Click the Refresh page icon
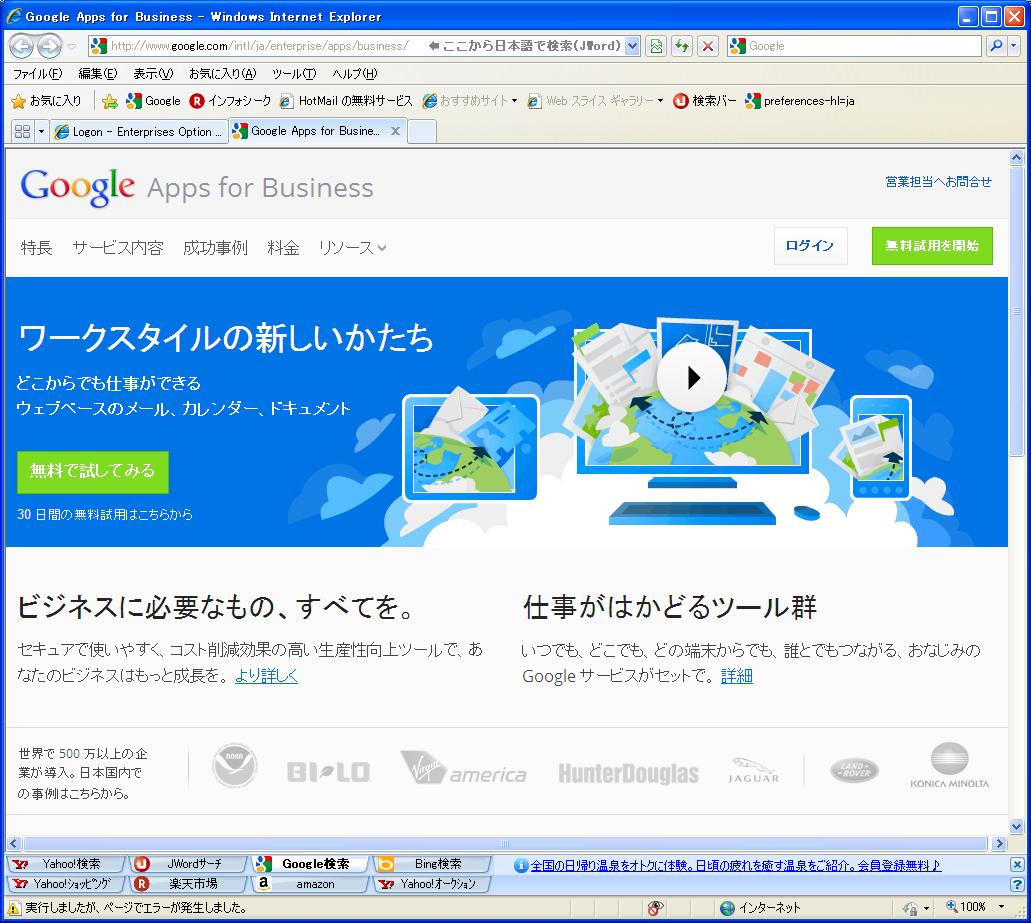Image resolution: width=1031 pixels, height=923 pixels. tap(682, 46)
